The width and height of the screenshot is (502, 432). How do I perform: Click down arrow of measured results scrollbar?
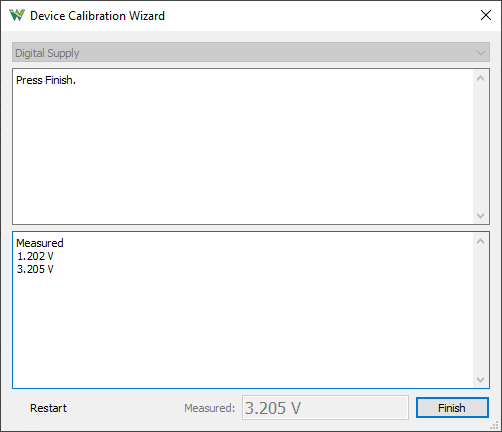coord(480,380)
